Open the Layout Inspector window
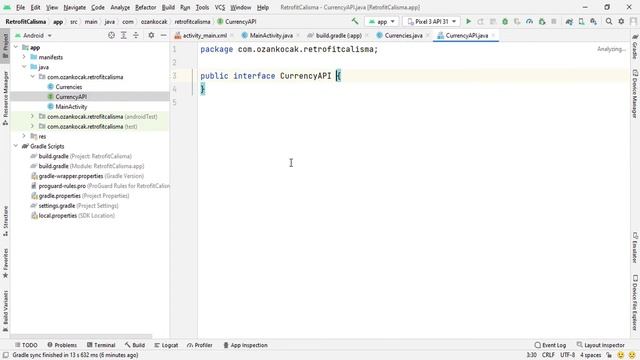The height and width of the screenshot is (360, 640). tap(600, 345)
